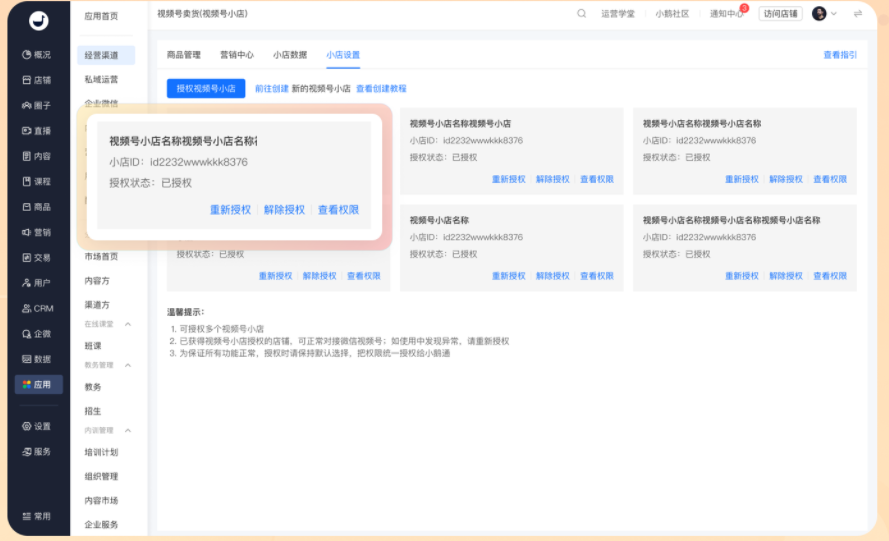Click 重新授权 on top-right shop card

point(742,179)
